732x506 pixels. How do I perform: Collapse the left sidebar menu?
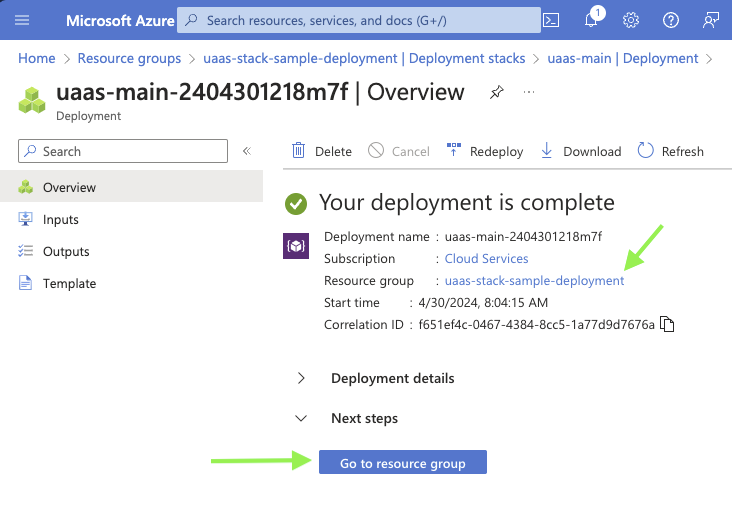pyautogui.click(x=247, y=151)
